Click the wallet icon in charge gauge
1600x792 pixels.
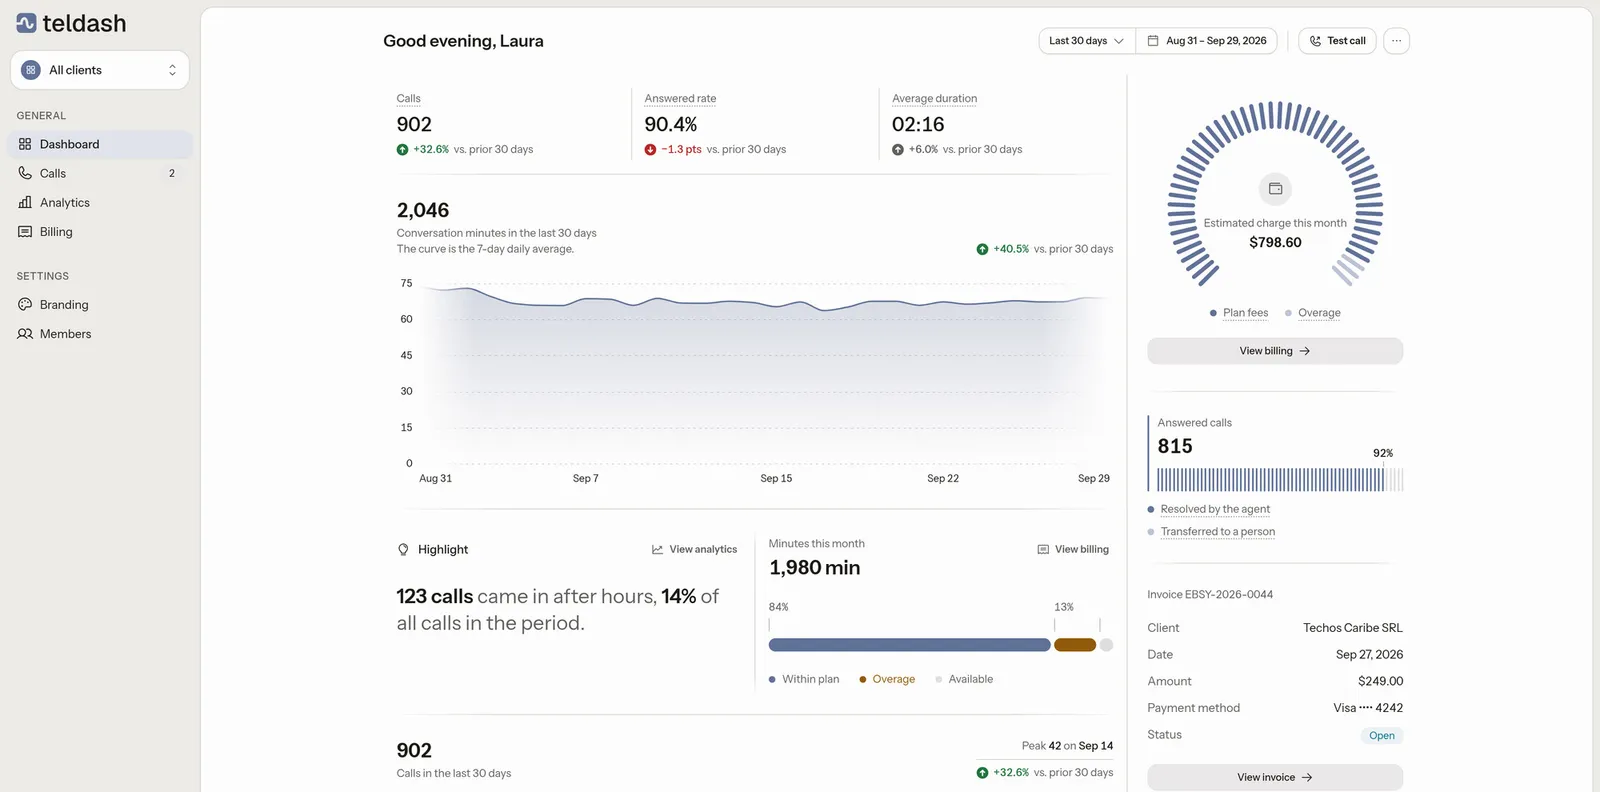coord(1275,188)
